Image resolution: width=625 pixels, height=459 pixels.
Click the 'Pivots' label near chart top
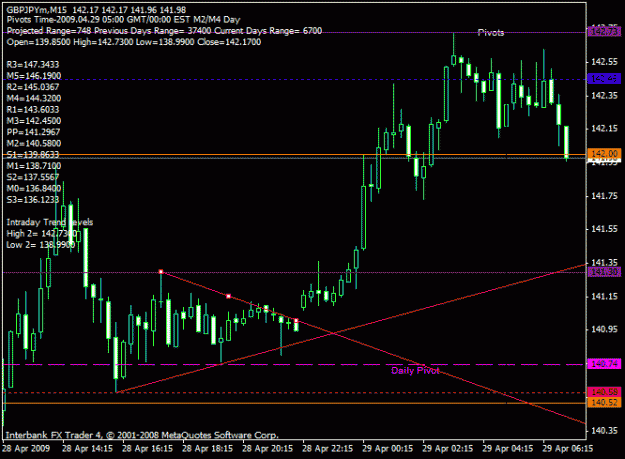491,33
